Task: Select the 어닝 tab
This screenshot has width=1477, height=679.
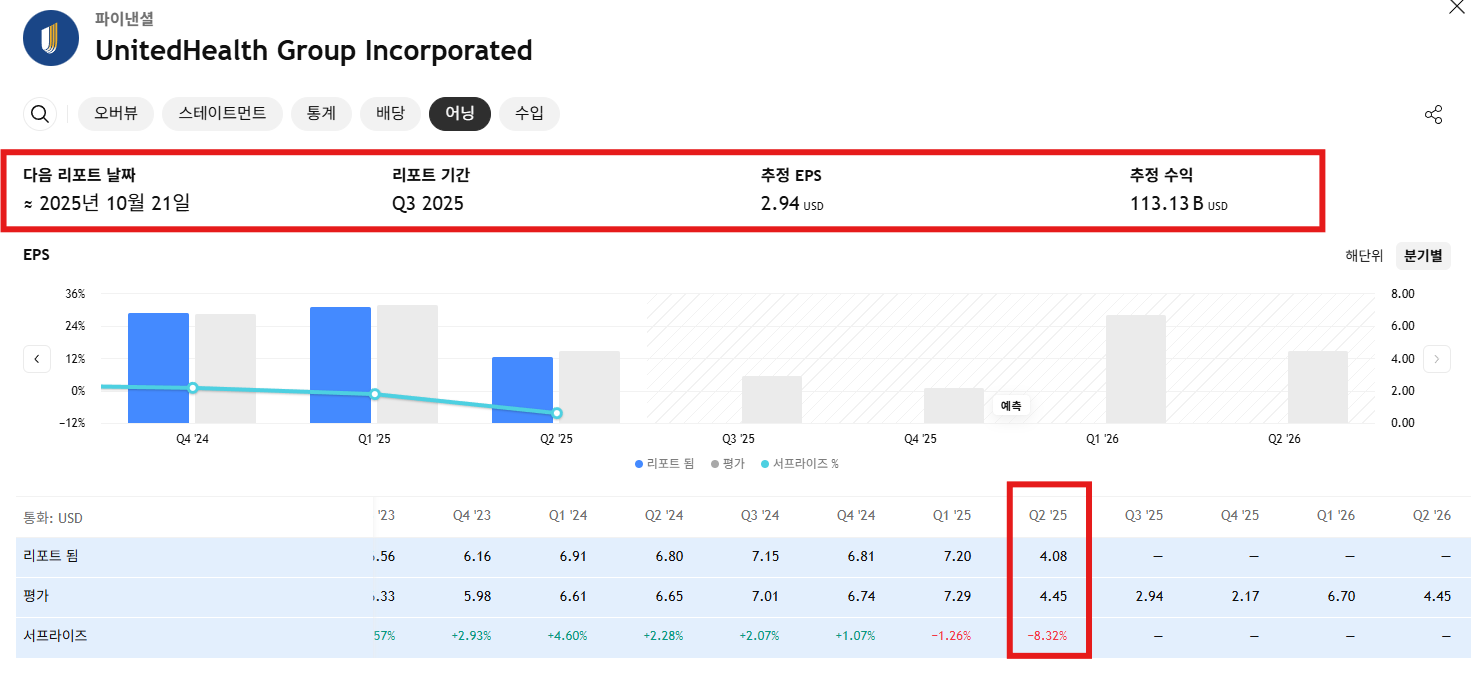Action: coord(460,114)
